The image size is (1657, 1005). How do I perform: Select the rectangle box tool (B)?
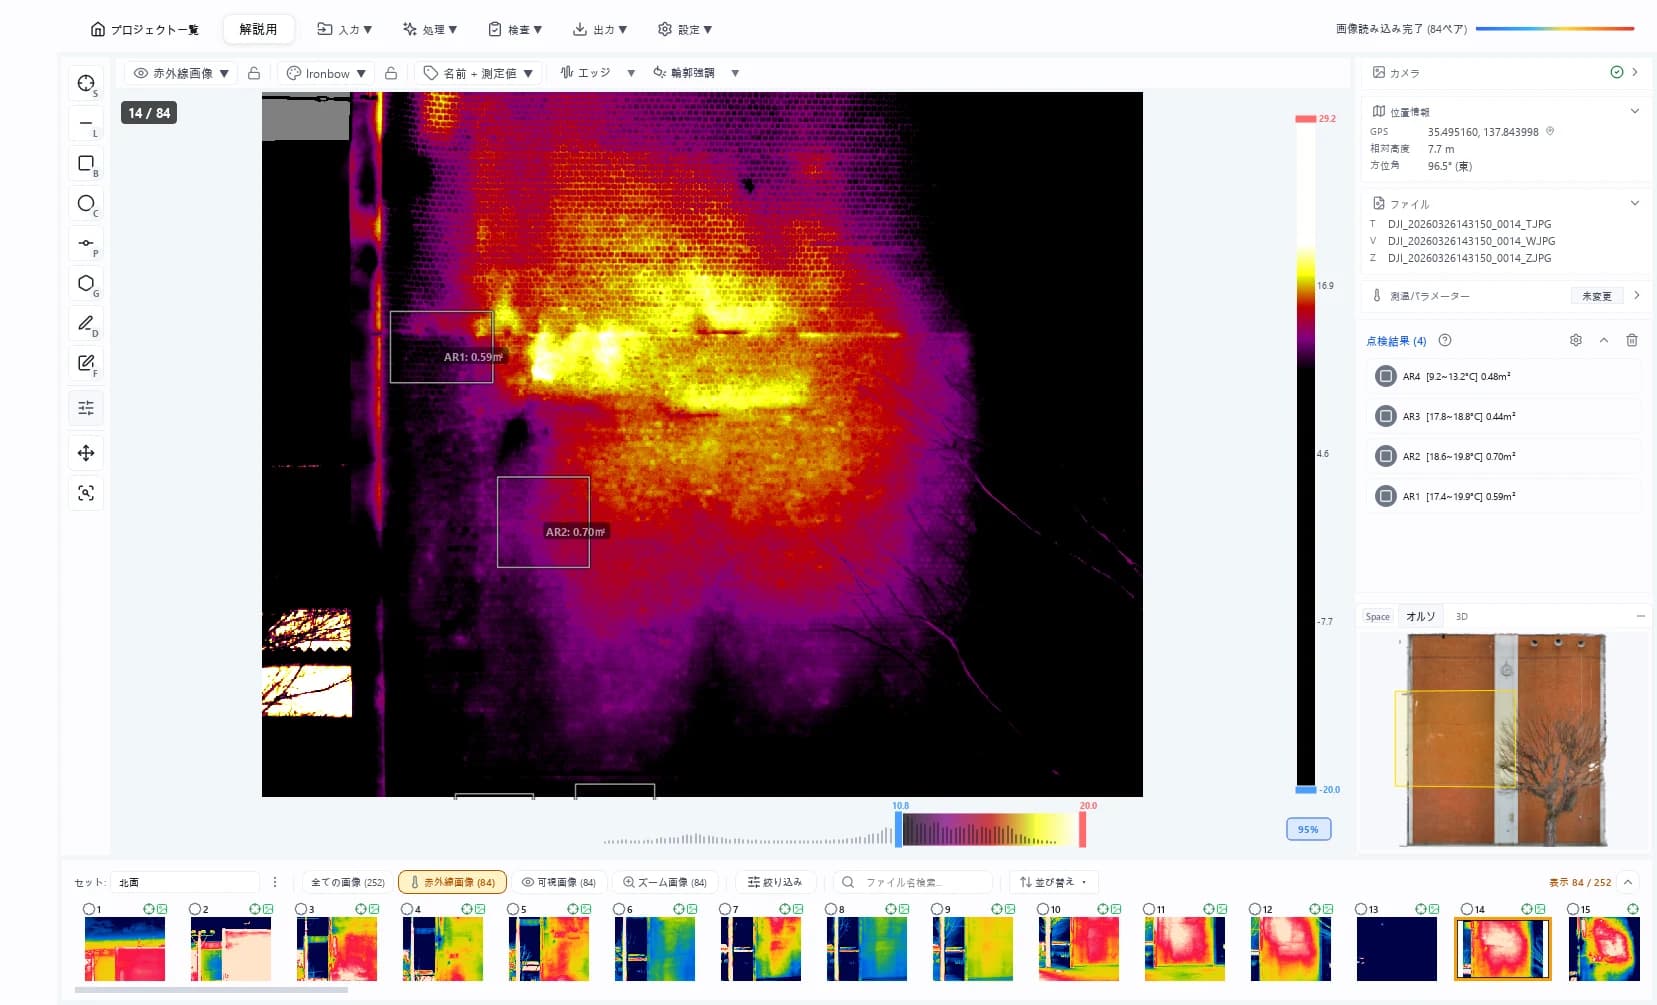[86, 164]
